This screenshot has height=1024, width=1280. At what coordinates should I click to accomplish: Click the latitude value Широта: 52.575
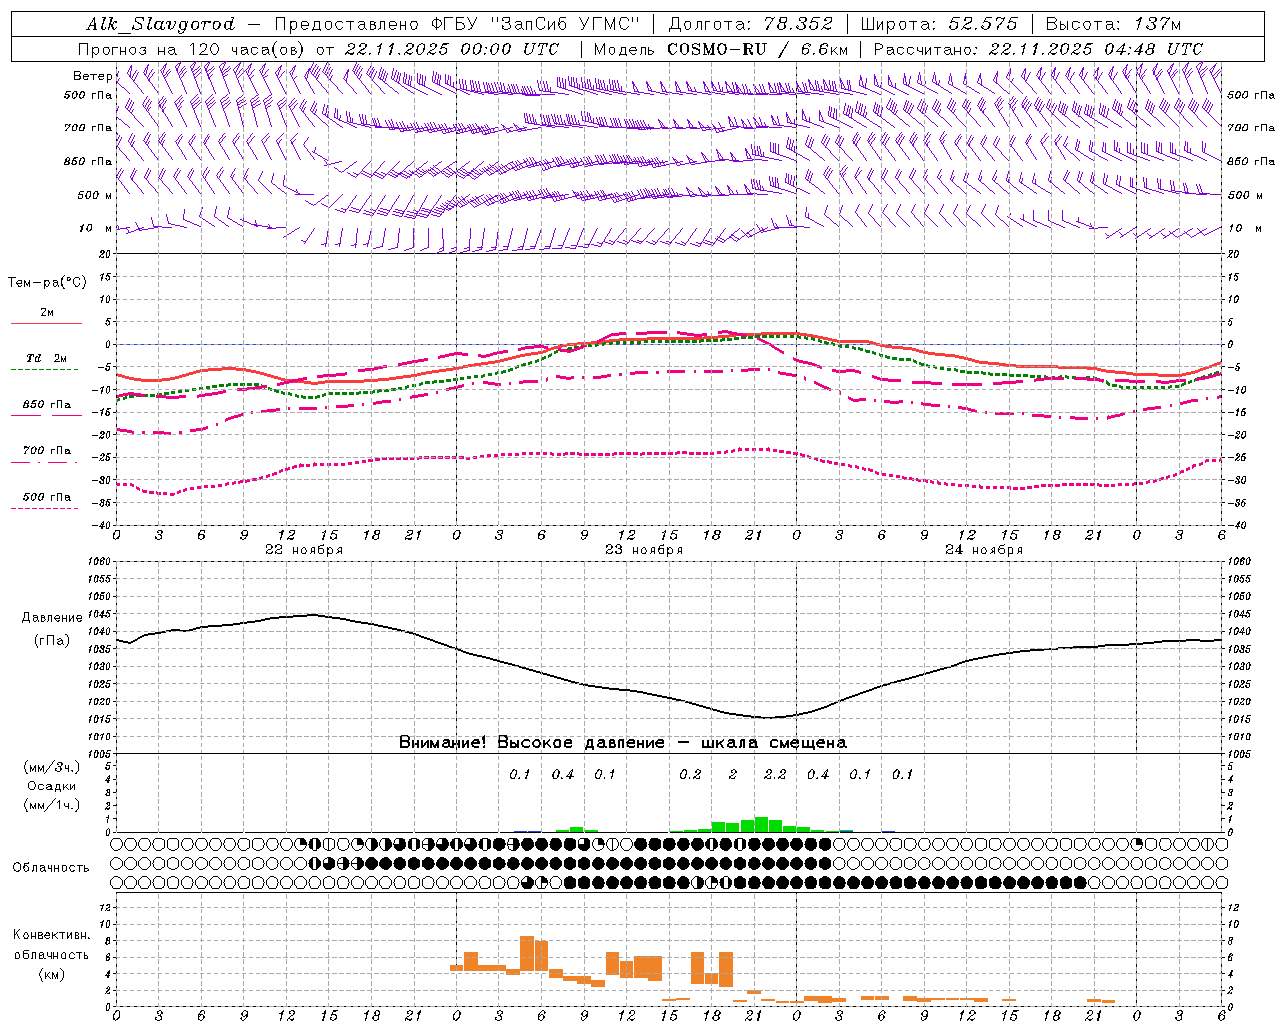coord(939,24)
